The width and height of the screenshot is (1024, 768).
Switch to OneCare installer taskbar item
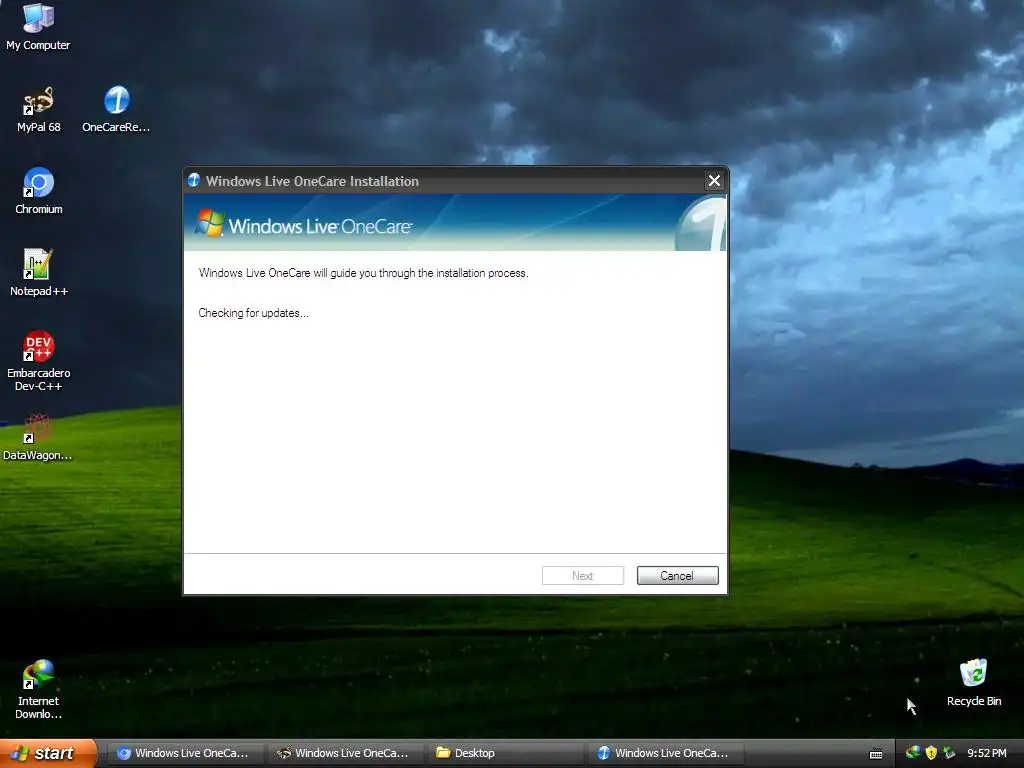664,753
